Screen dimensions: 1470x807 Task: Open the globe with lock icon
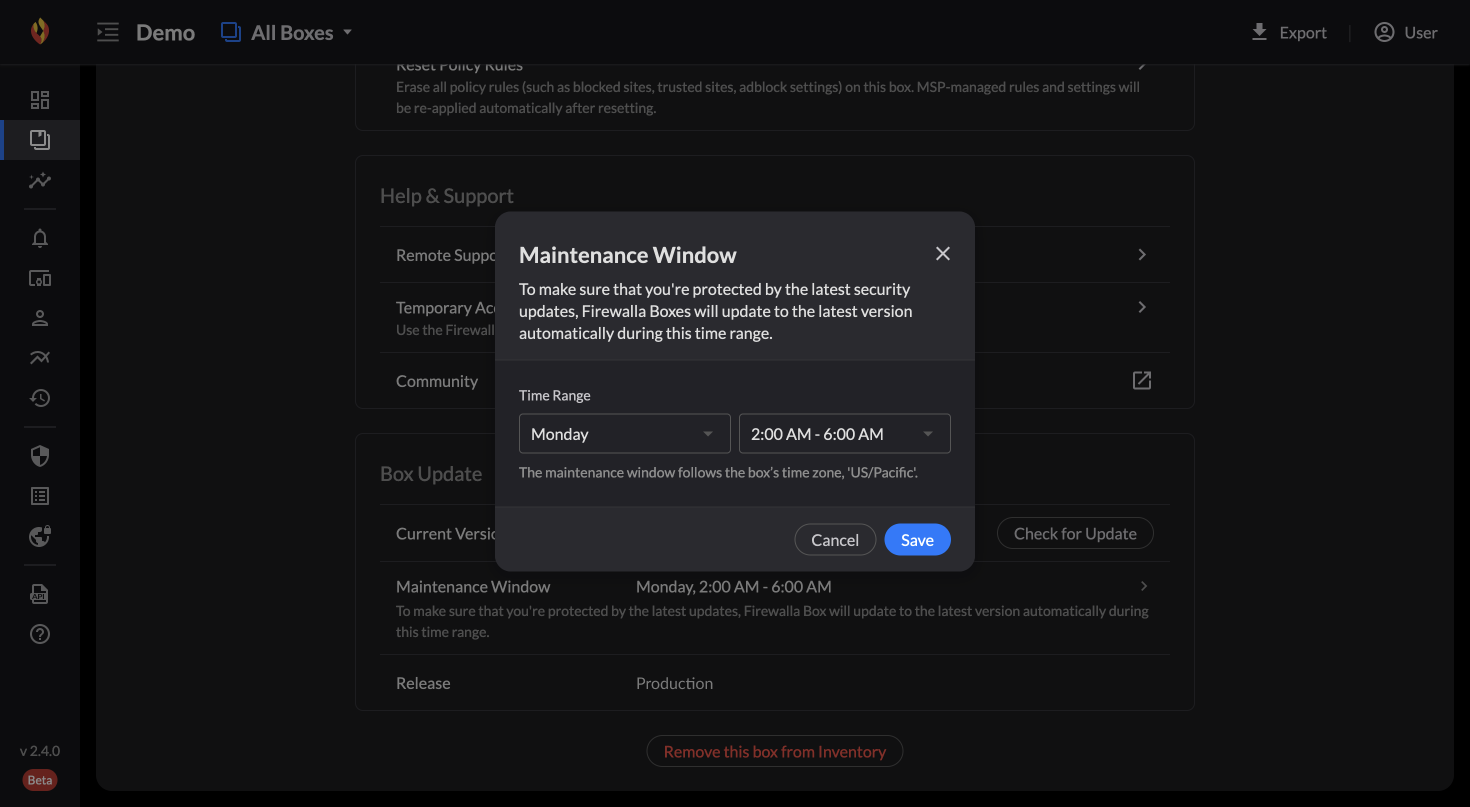40,536
